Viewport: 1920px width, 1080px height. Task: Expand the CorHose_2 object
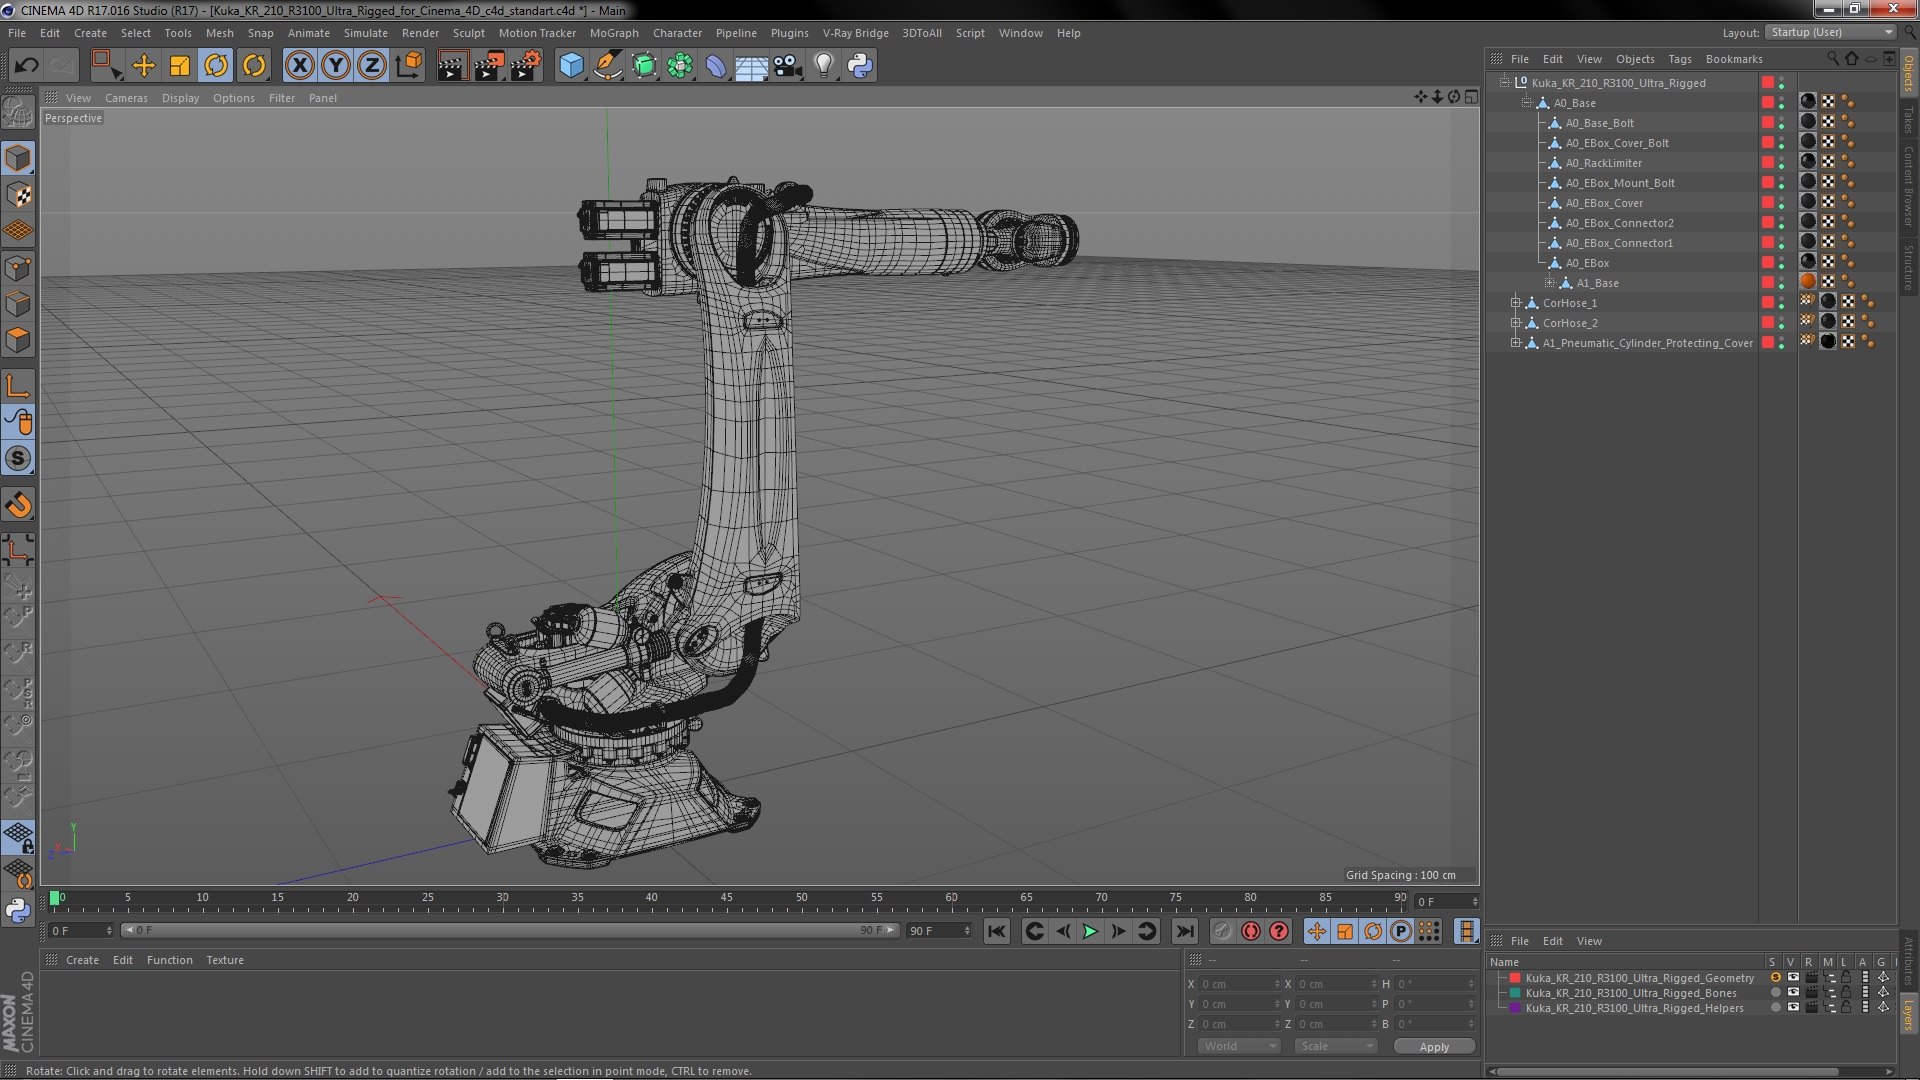tap(1516, 323)
